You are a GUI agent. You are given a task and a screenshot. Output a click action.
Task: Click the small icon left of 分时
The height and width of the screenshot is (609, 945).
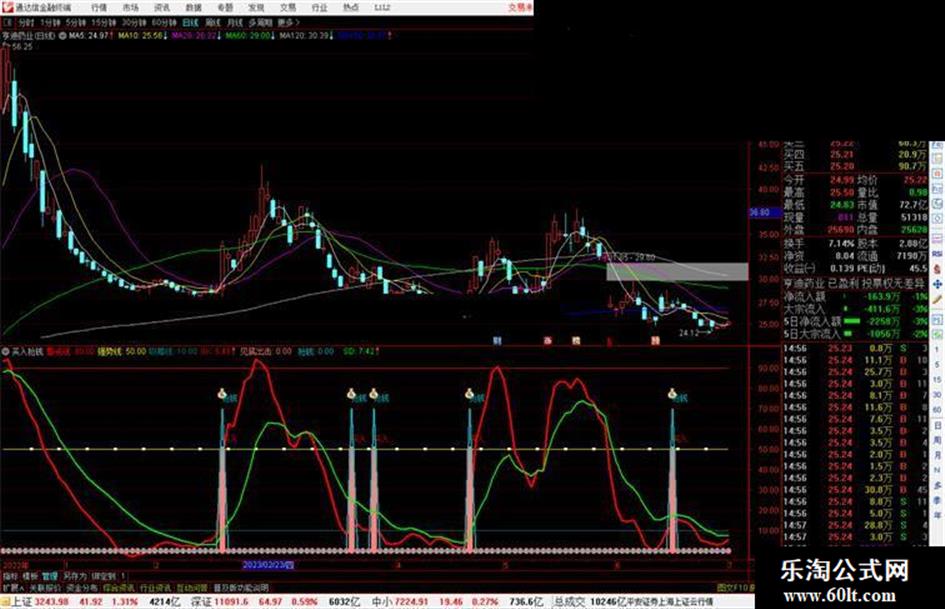pos(8,22)
